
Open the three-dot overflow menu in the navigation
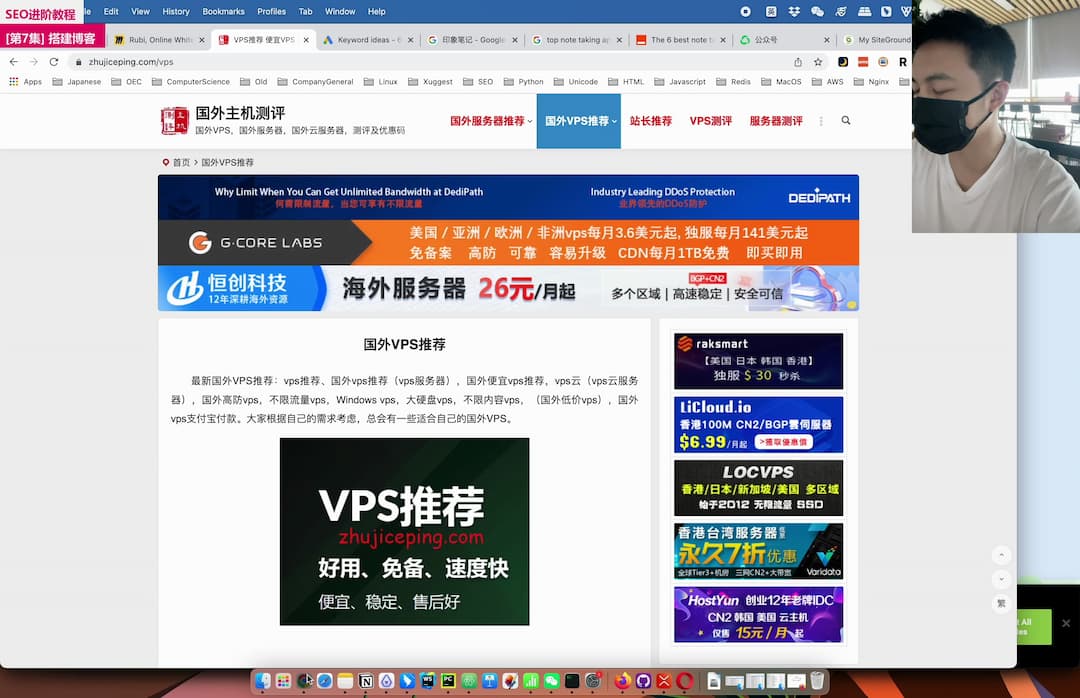(x=820, y=119)
